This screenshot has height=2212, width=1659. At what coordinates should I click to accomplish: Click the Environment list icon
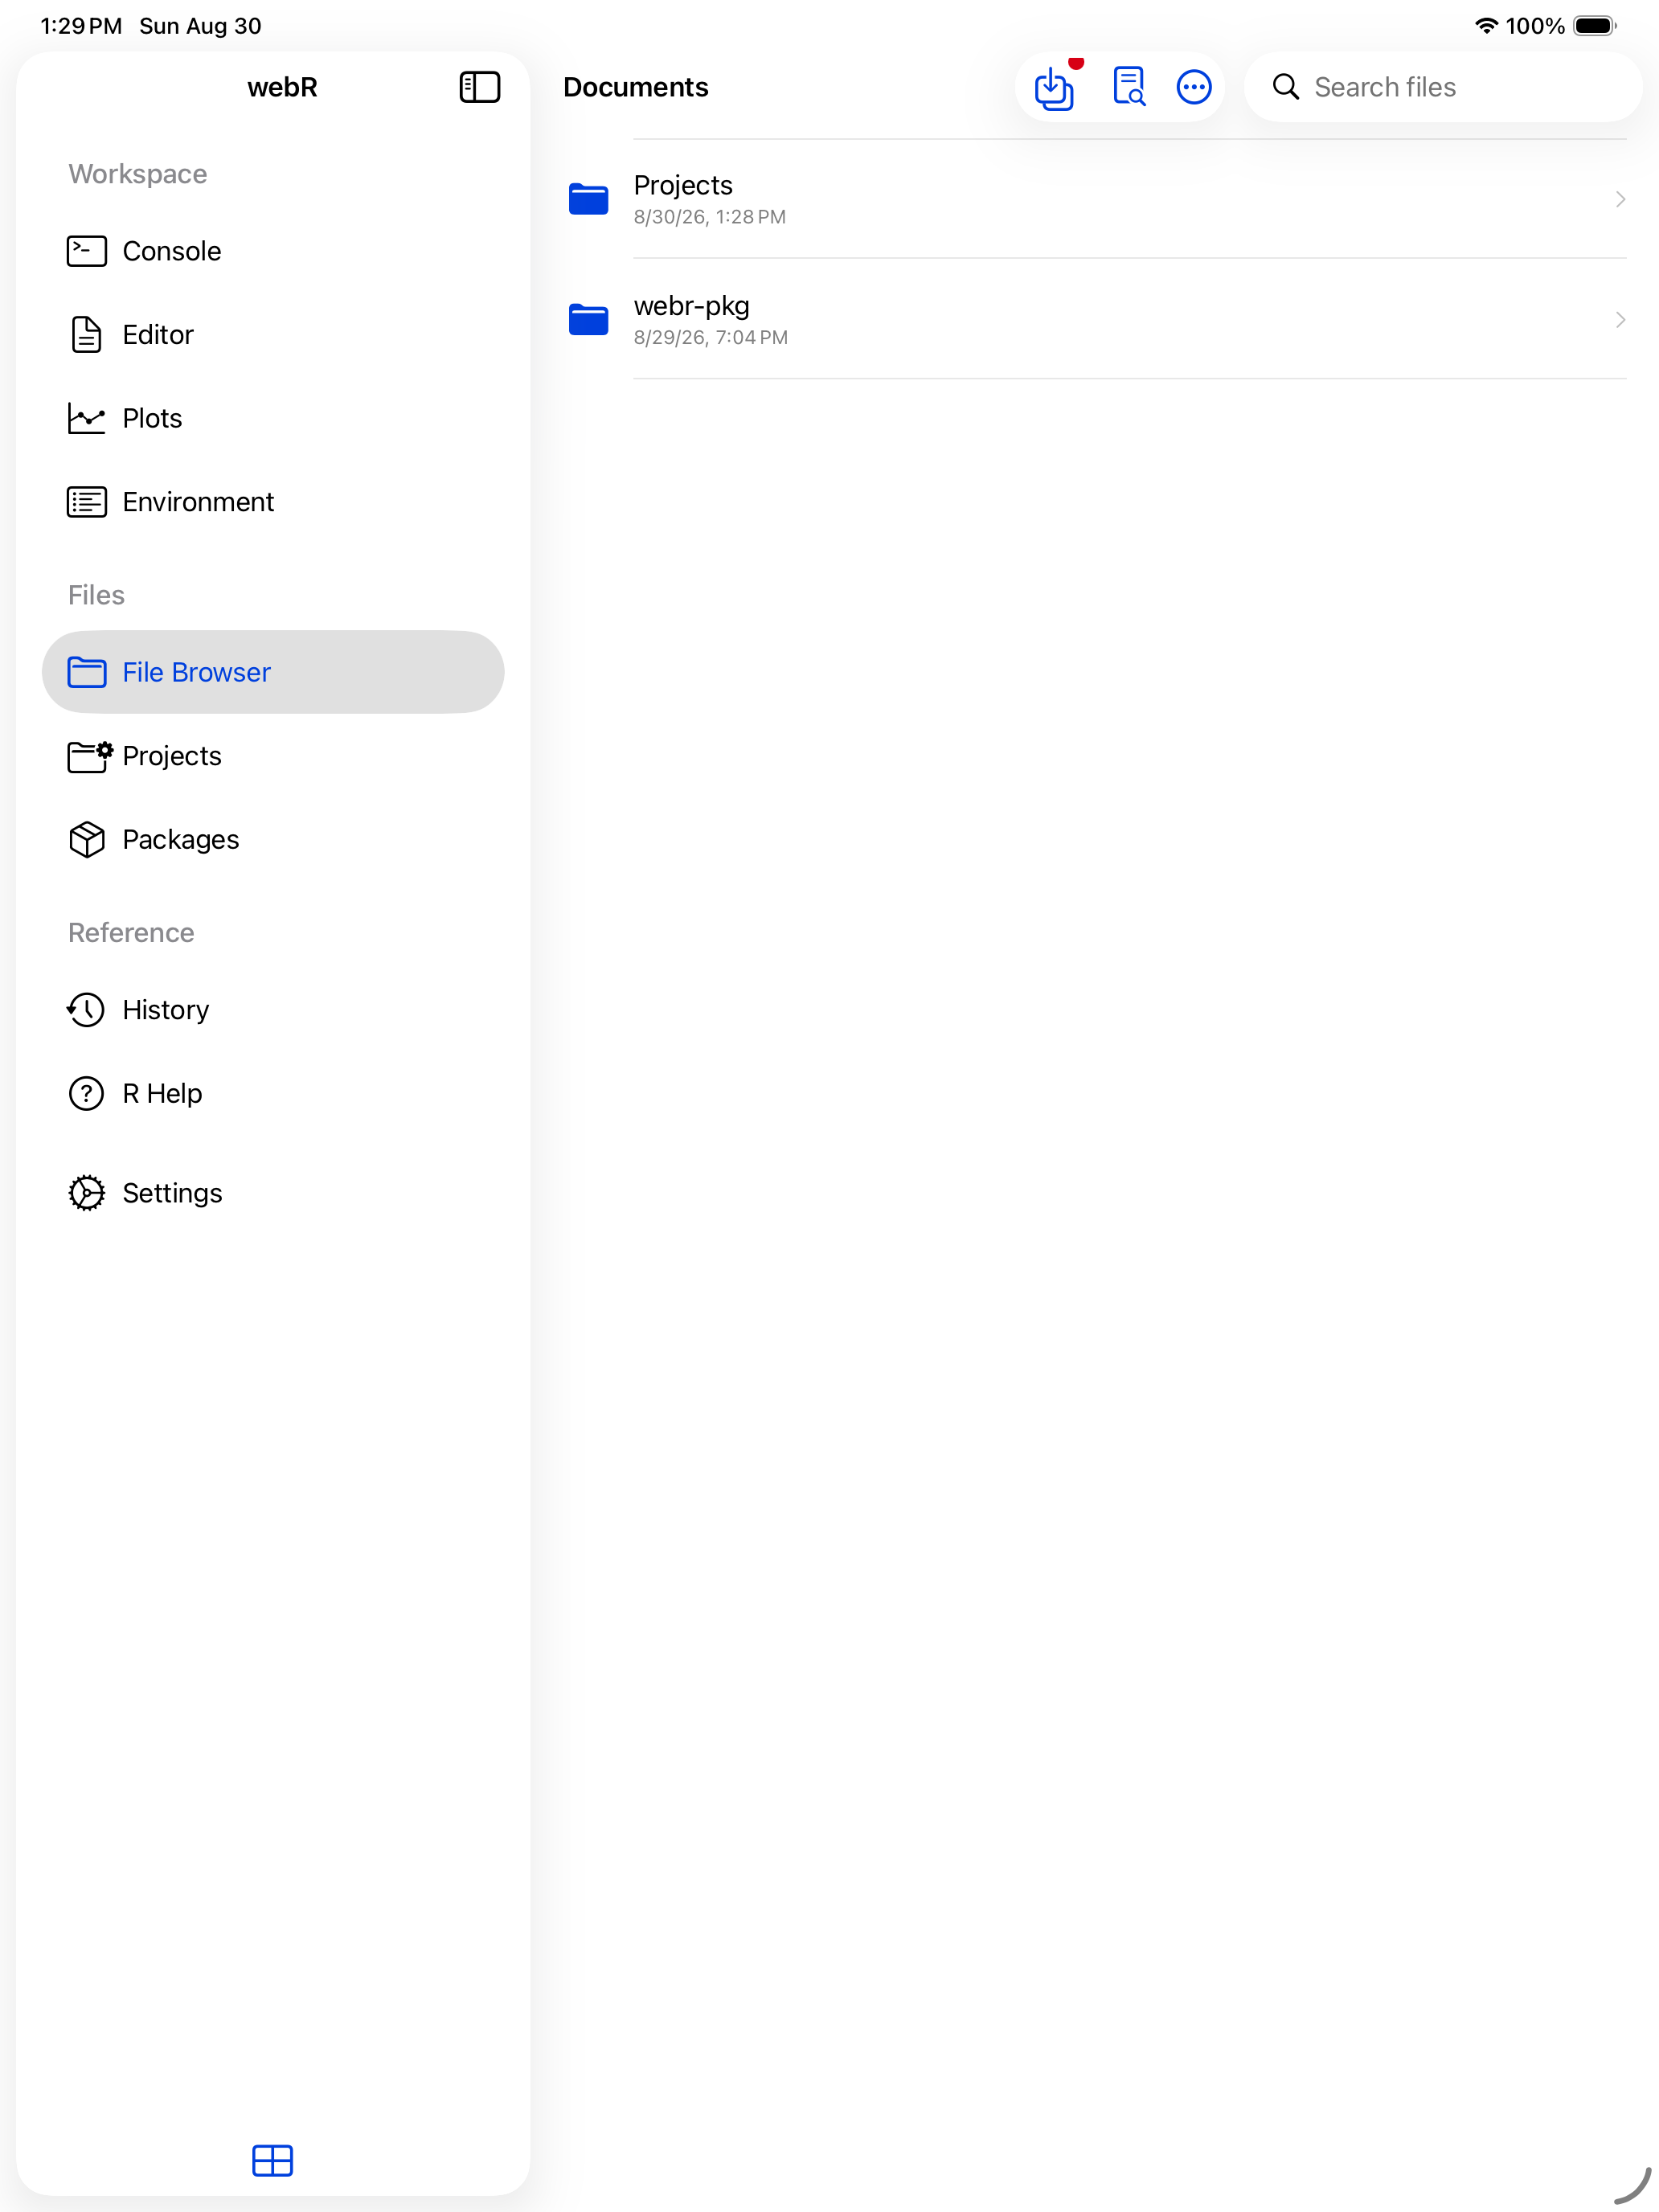[87, 502]
